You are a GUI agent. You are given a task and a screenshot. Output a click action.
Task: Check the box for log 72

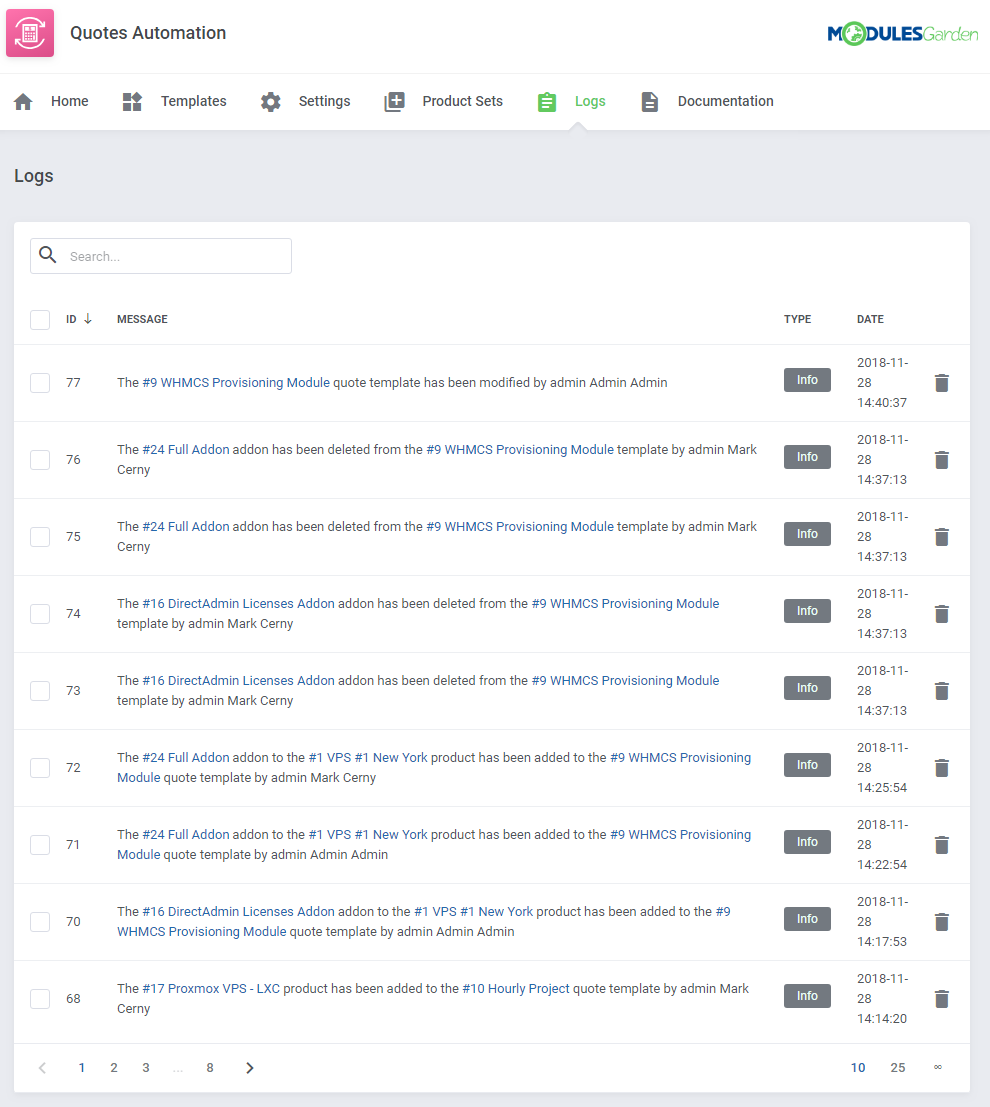click(40, 767)
